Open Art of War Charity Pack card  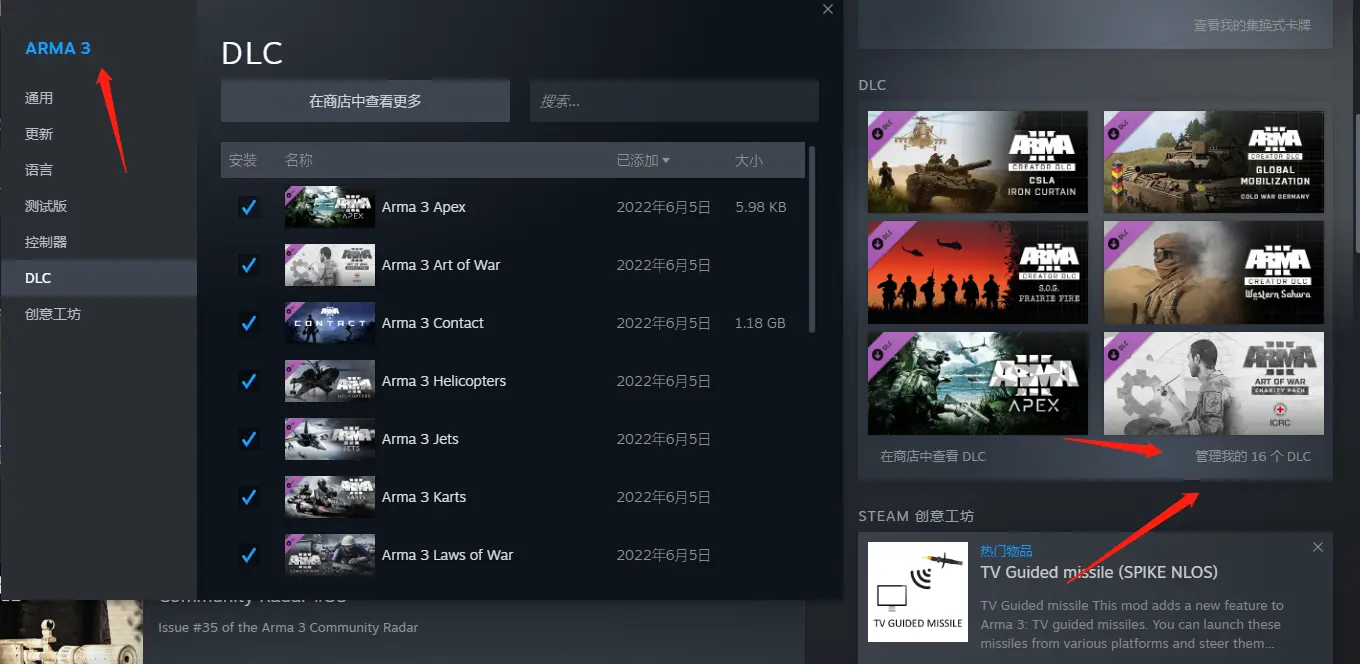[1214, 383]
